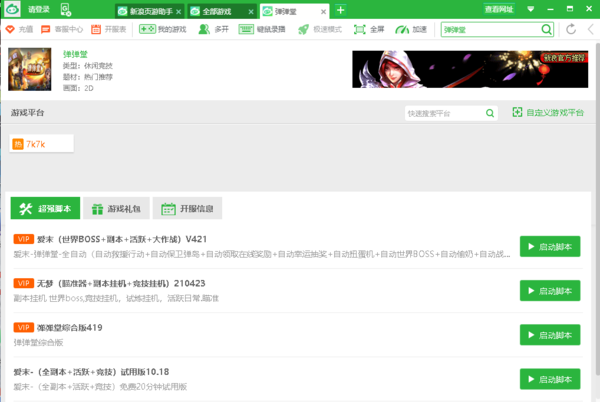Click script title 弹弹堂综合版419
The width and height of the screenshot is (600, 402).
point(70,328)
